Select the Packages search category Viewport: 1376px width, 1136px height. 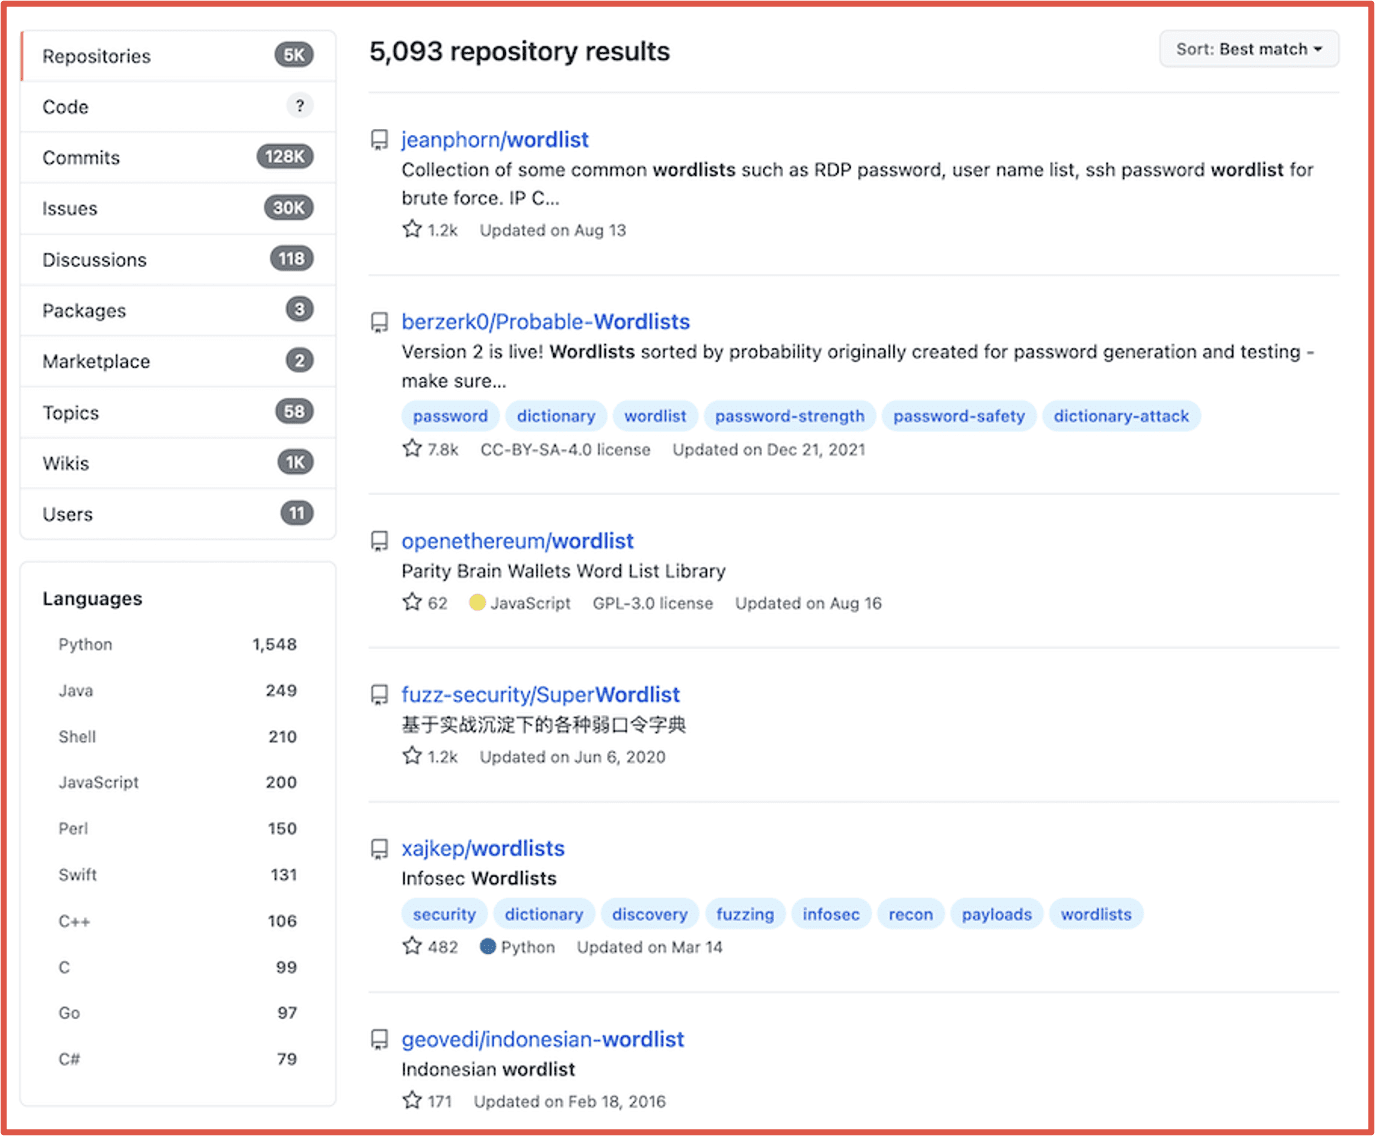(x=178, y=311)
